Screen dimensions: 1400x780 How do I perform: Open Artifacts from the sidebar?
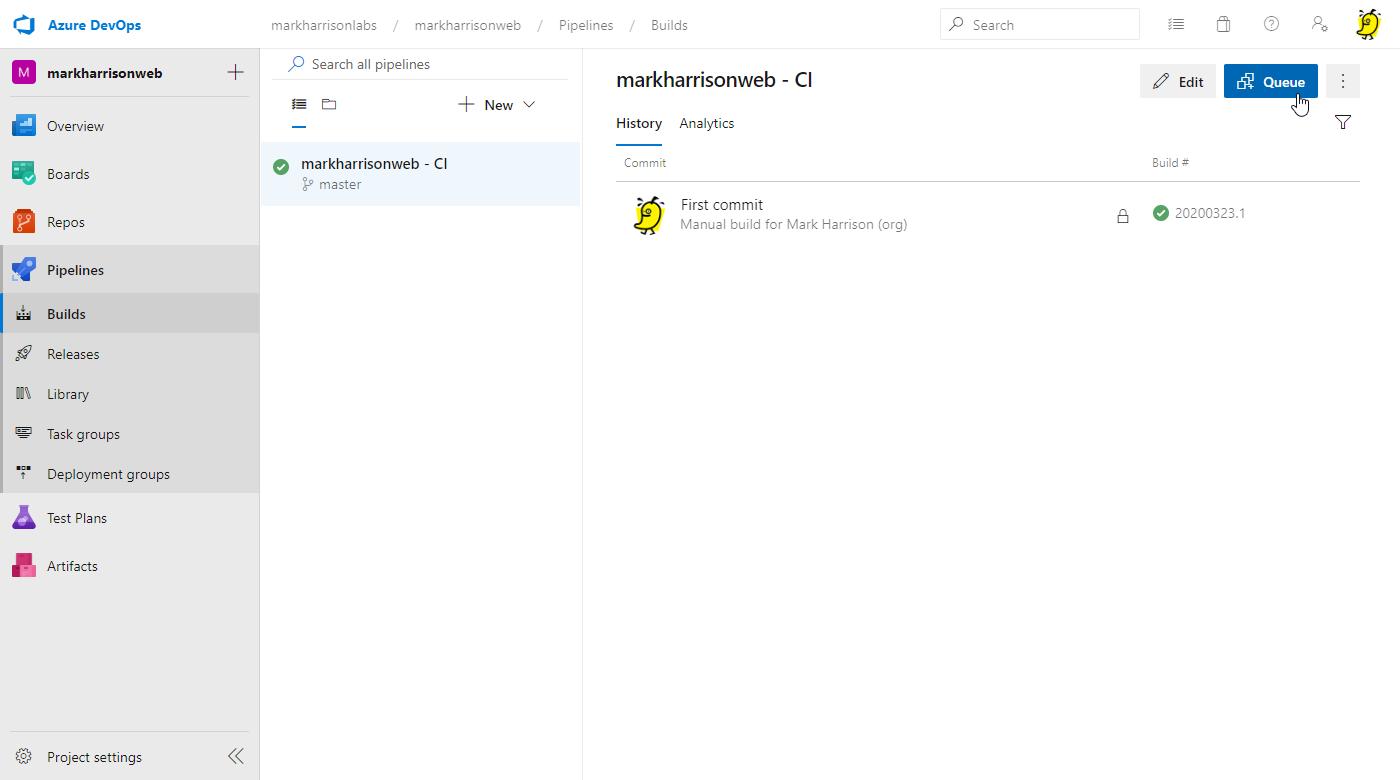pyautogui.click(x=72, y=566)
